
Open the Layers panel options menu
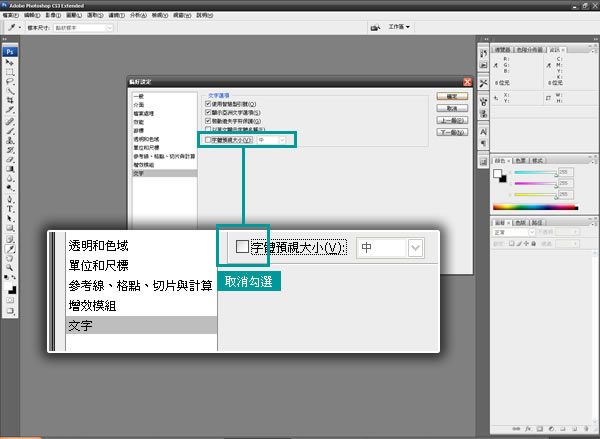594,223
